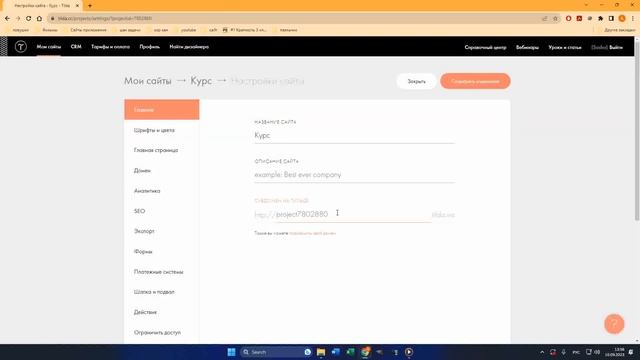Open a new browser tab with plus
The width and height of the screenshot is (640, 360).
[x=90, y=6]
